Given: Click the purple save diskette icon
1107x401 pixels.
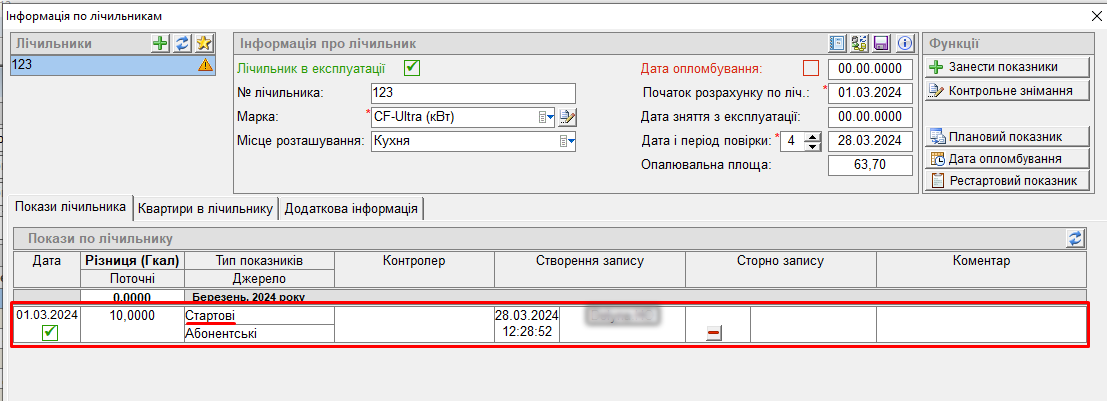Looking at the screenshot, I should coord(882,44).
